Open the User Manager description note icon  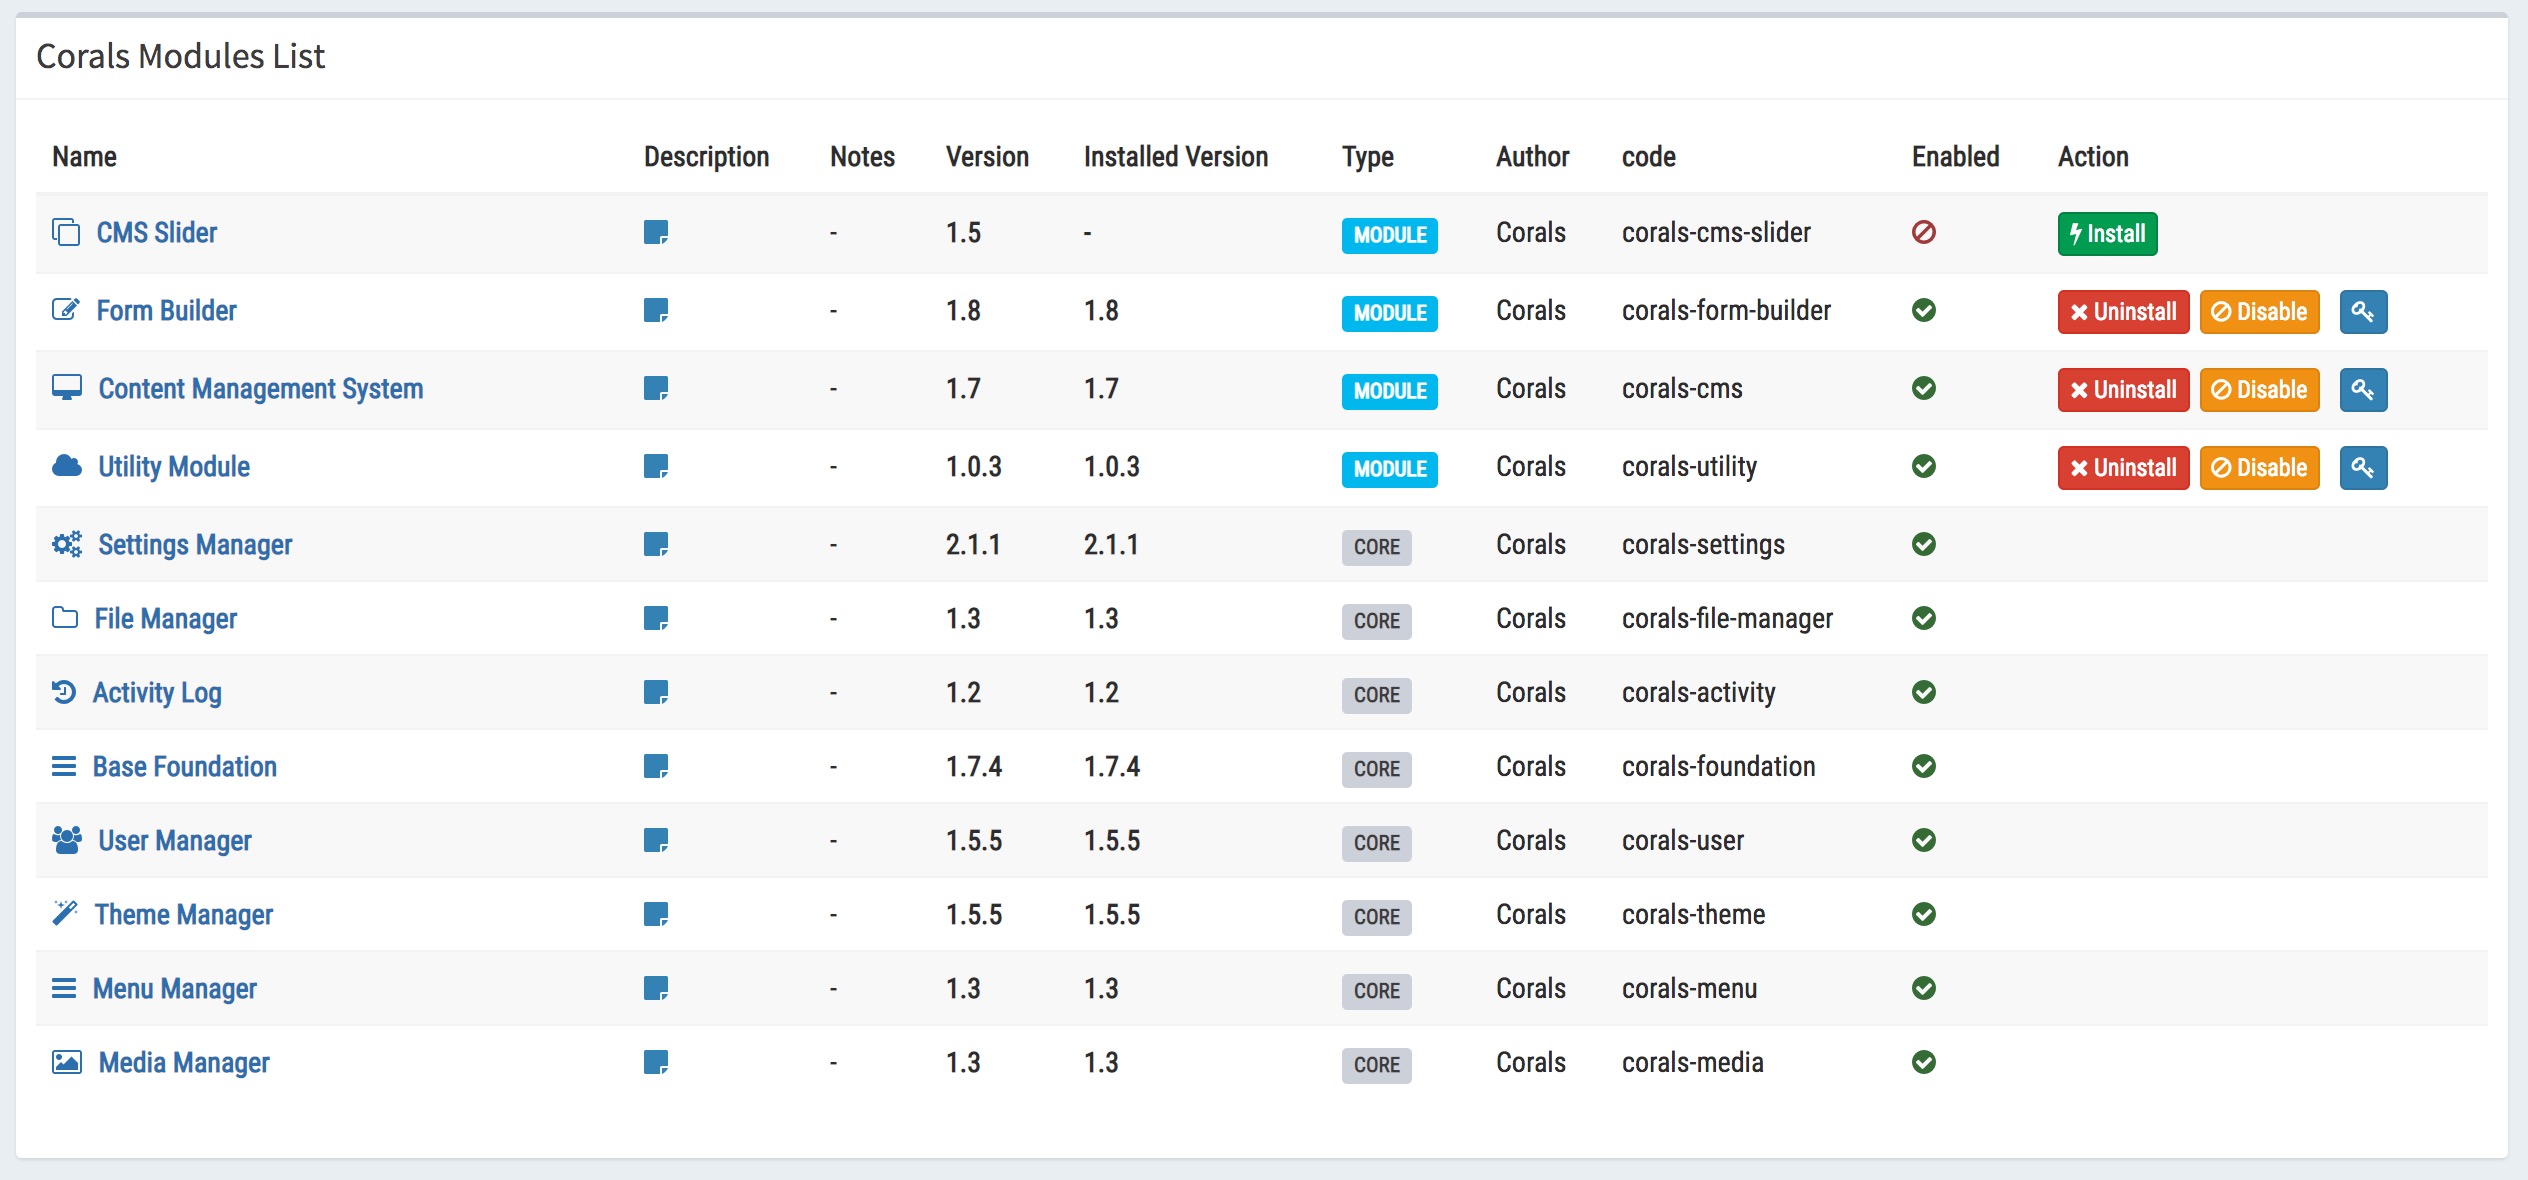(x=656, y=841)
